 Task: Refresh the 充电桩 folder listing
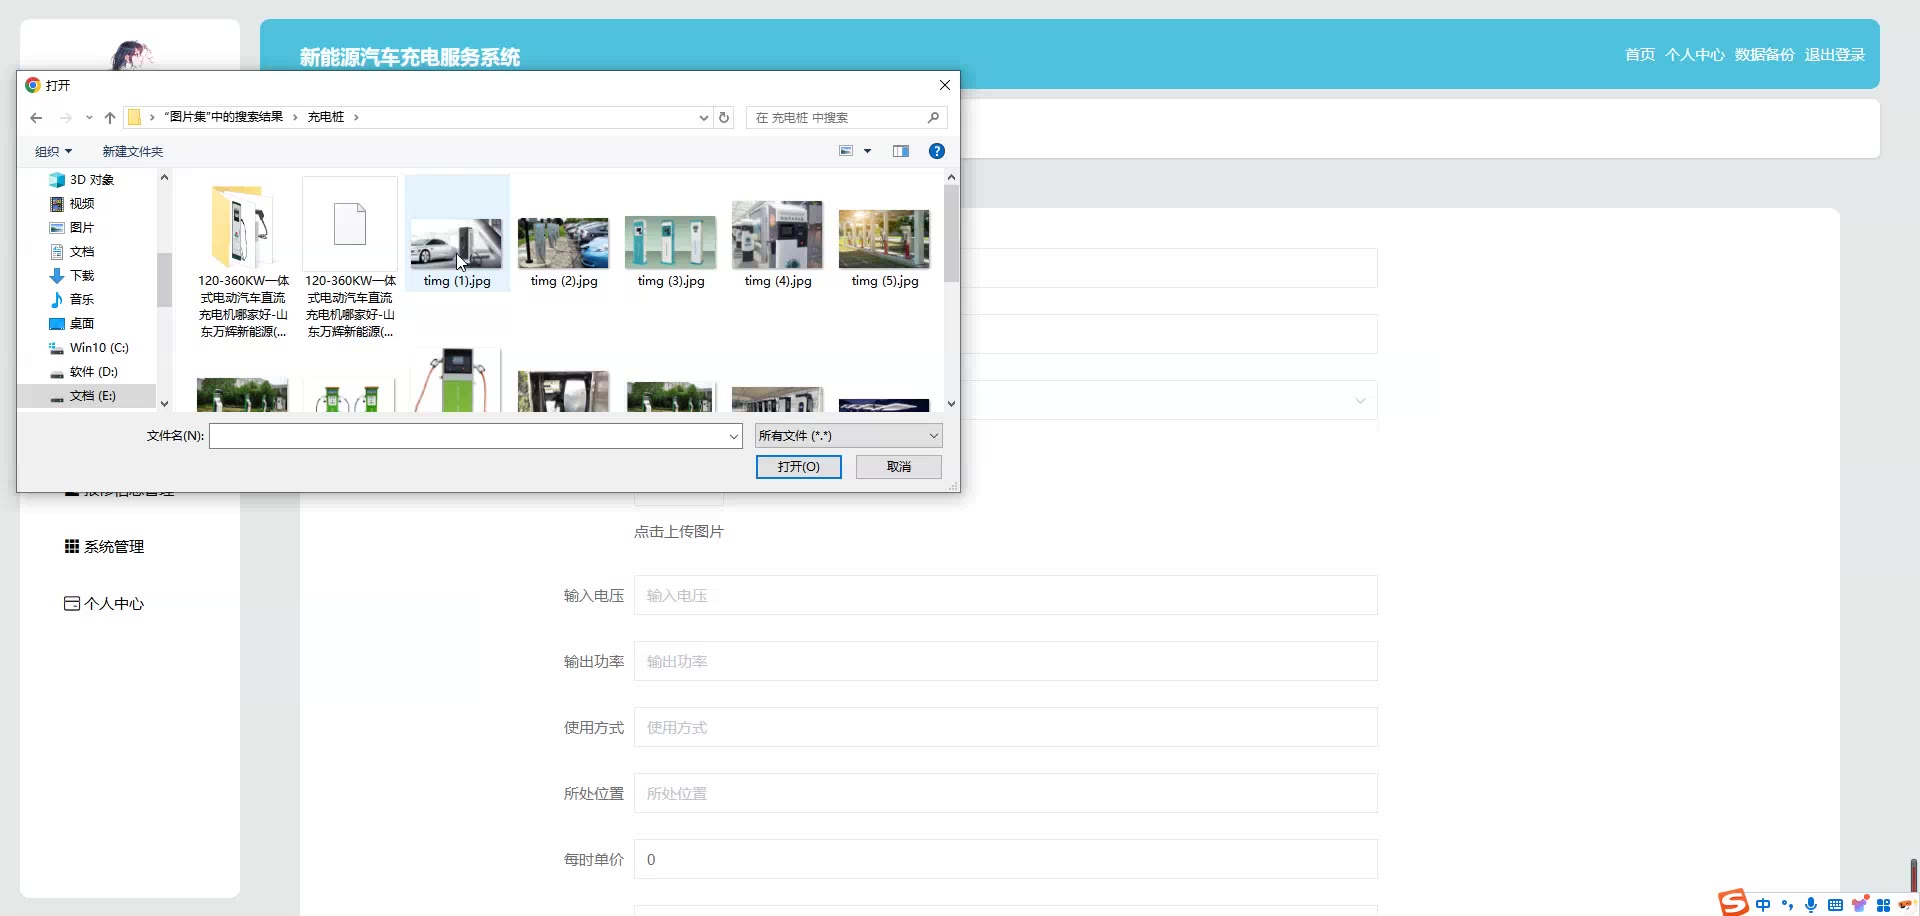tap(724, 118)
